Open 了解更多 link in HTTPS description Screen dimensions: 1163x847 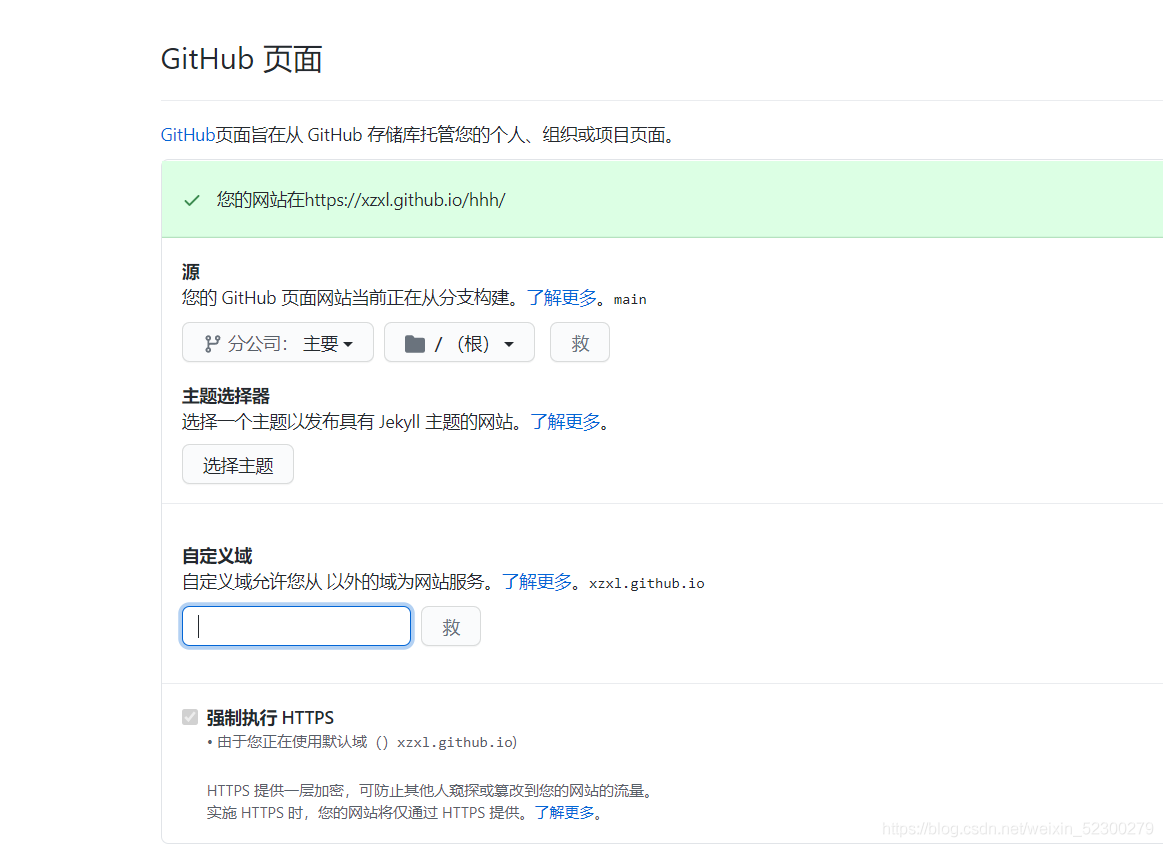click(564, 813)
